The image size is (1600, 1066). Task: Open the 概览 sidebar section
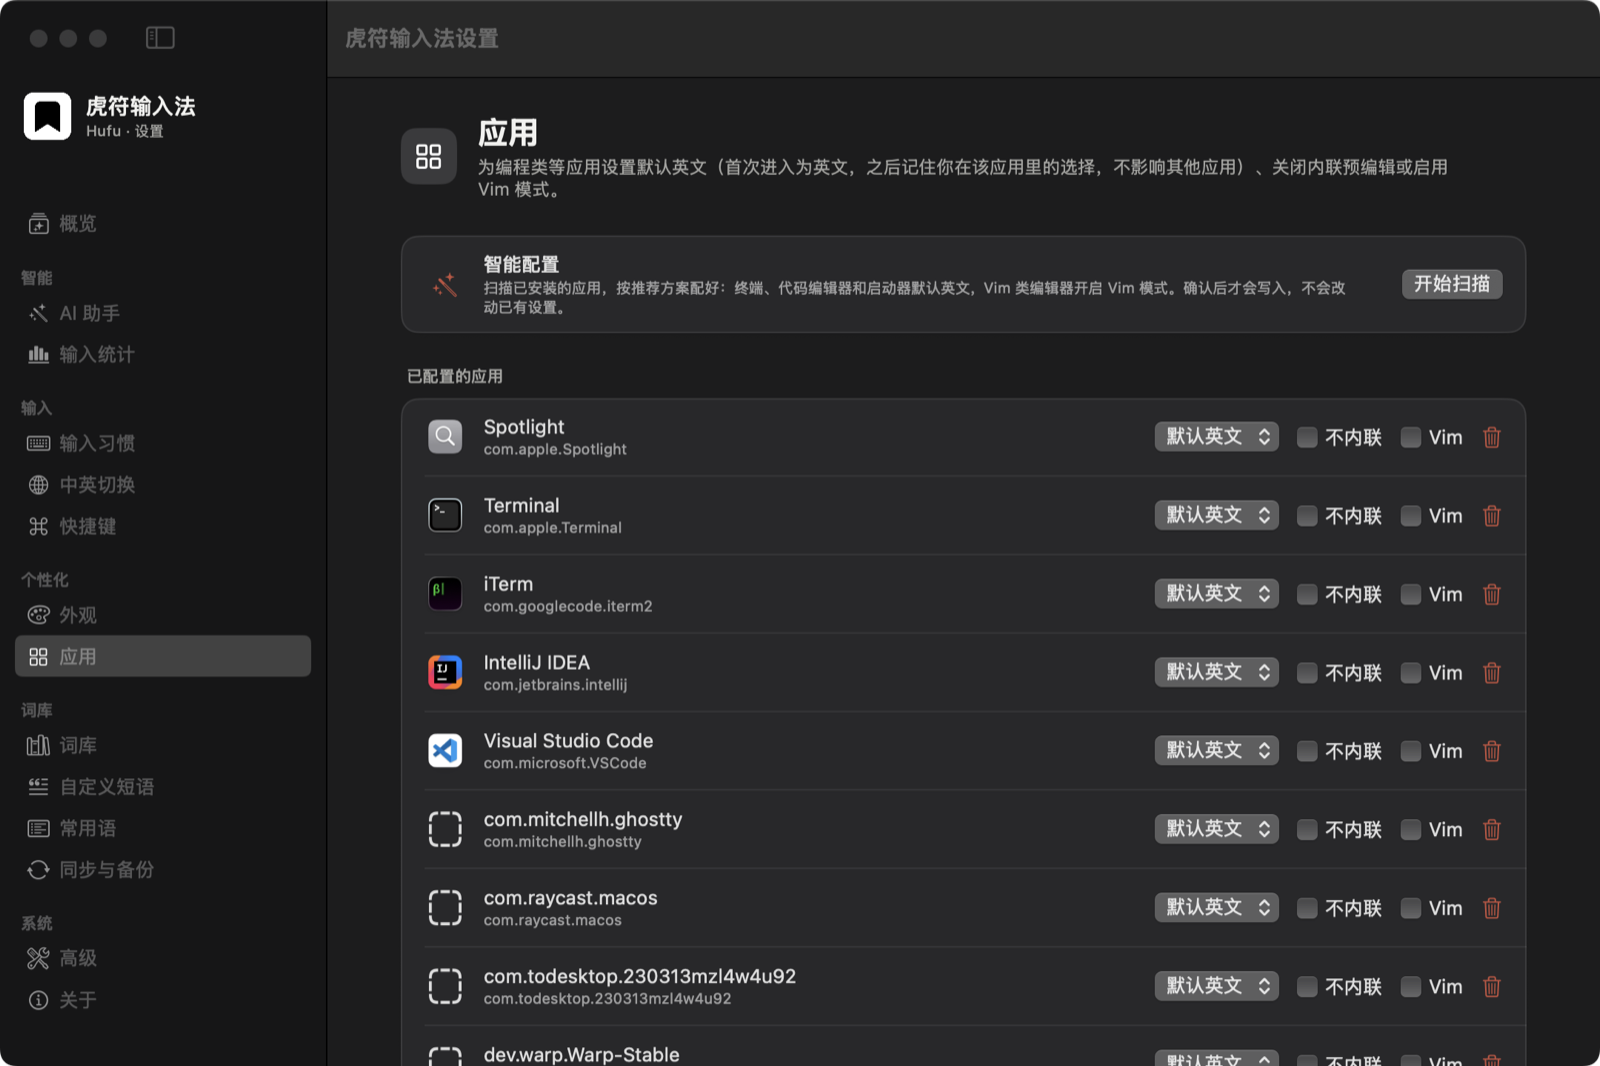[163, 224]
